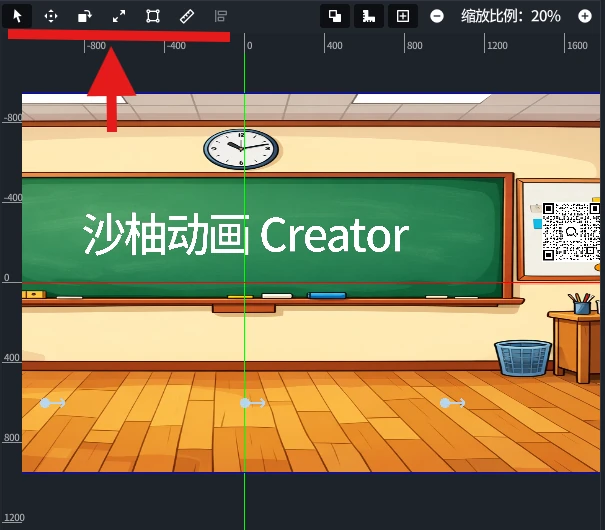
Task: Select the 沙柚动画 Creator text on blackboard
Action: (246, 234)
